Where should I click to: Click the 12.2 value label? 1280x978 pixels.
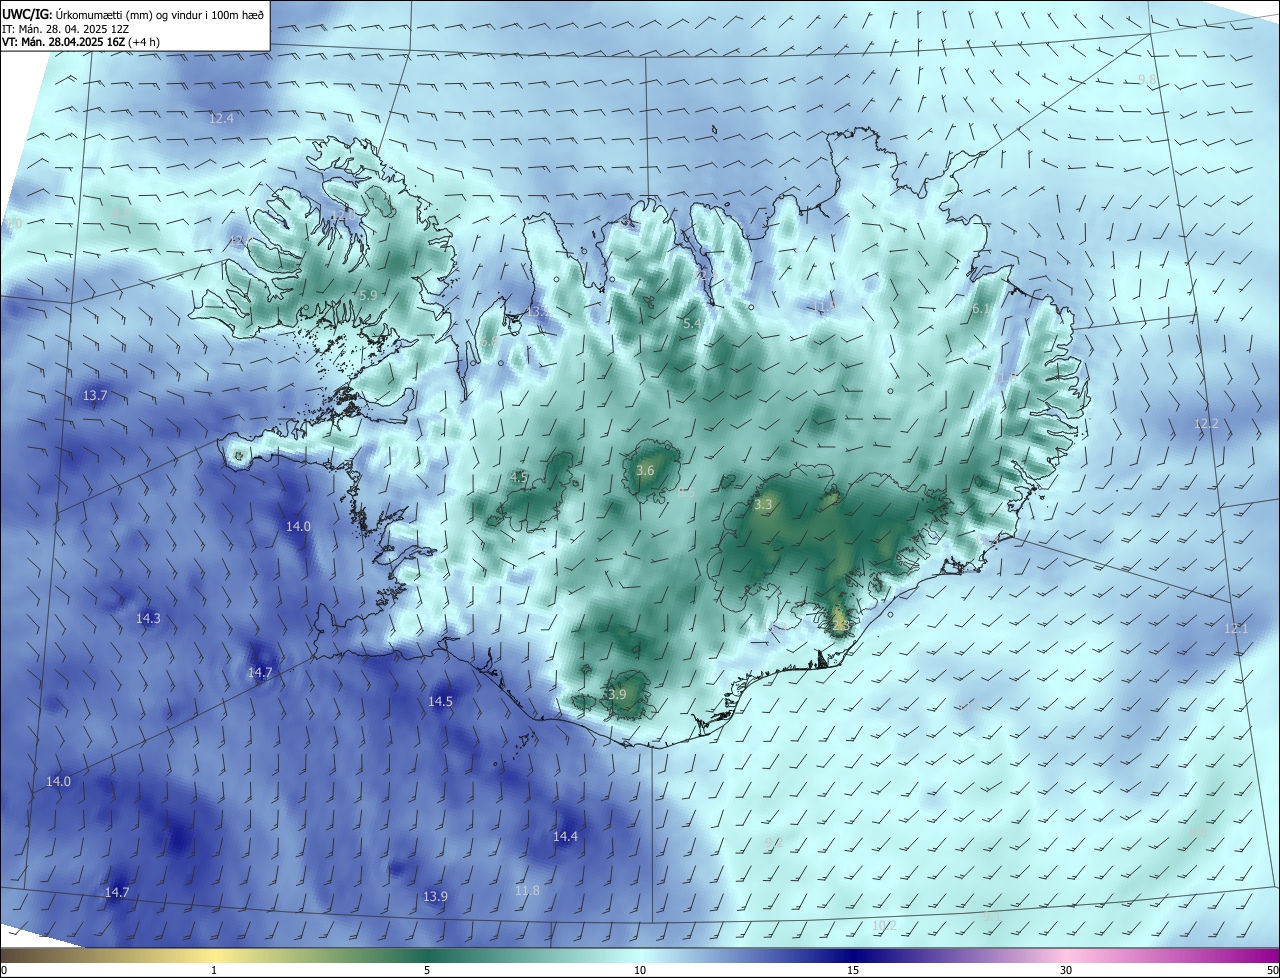pos(1206,424)
